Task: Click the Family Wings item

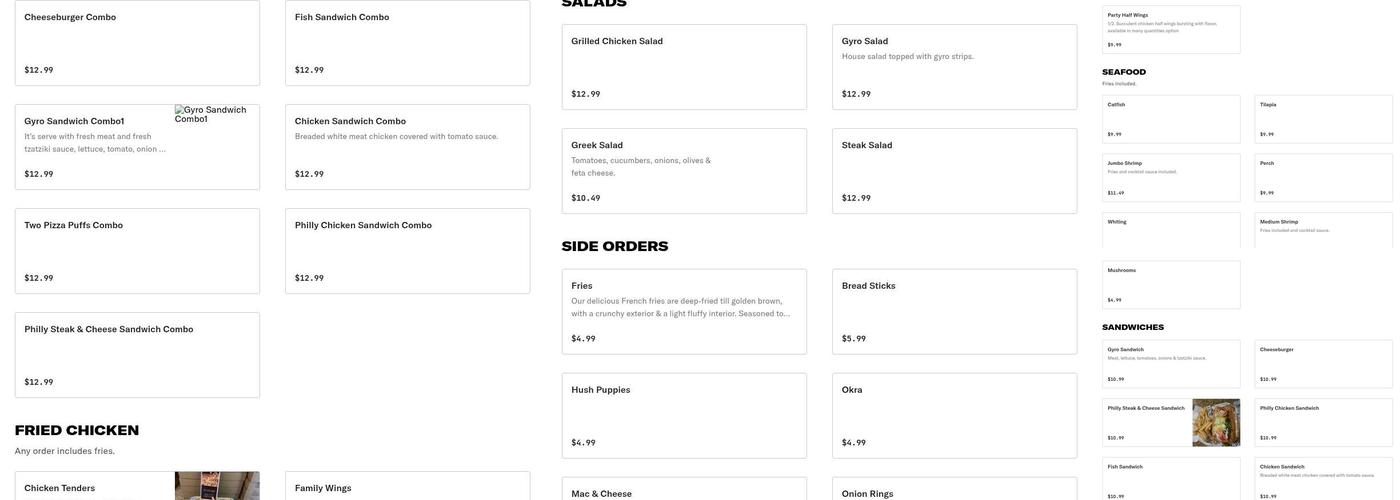Action: click(x=407, y=487)
